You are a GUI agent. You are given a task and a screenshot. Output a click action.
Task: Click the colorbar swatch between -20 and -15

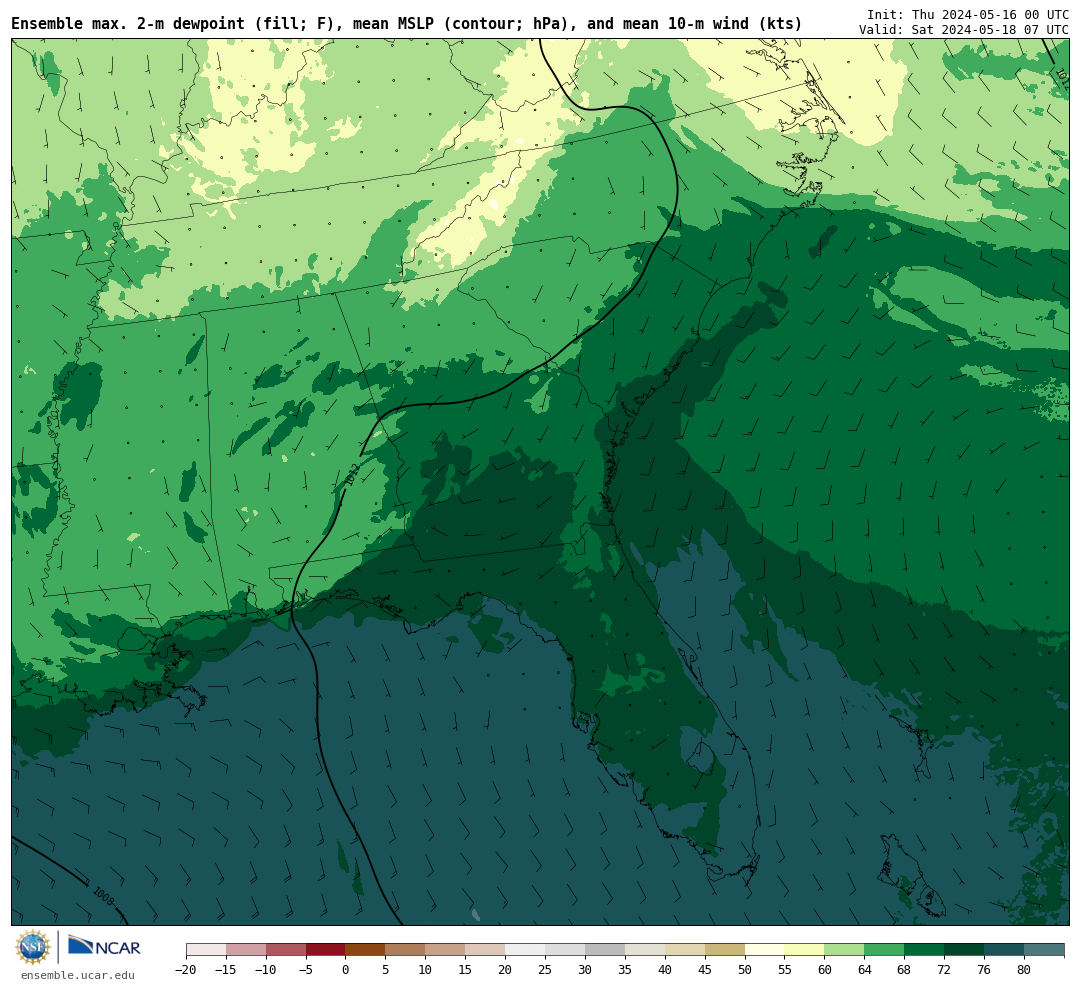tap(206, 950)
